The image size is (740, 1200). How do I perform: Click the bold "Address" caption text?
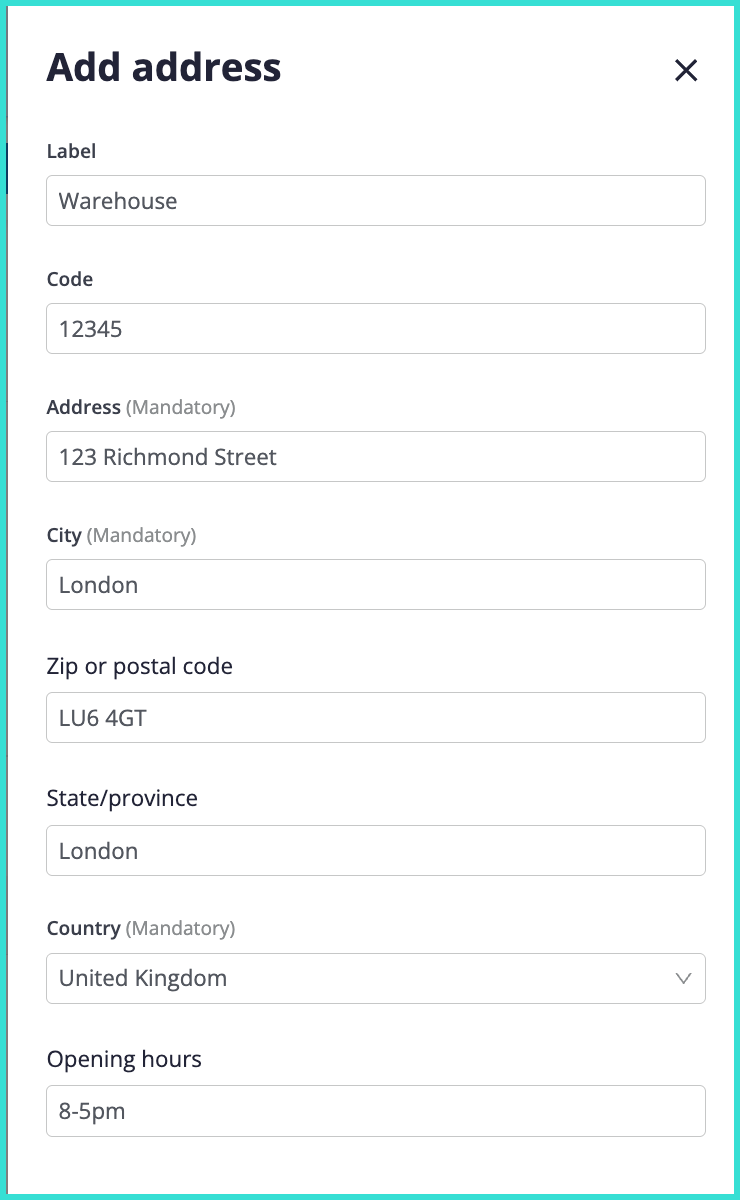(x=83, y=407)
